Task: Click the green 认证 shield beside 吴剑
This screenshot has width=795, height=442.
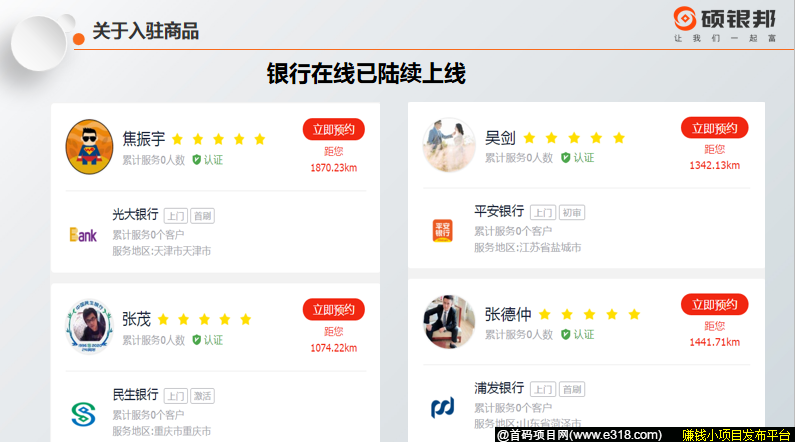Action: click(565, 158)
